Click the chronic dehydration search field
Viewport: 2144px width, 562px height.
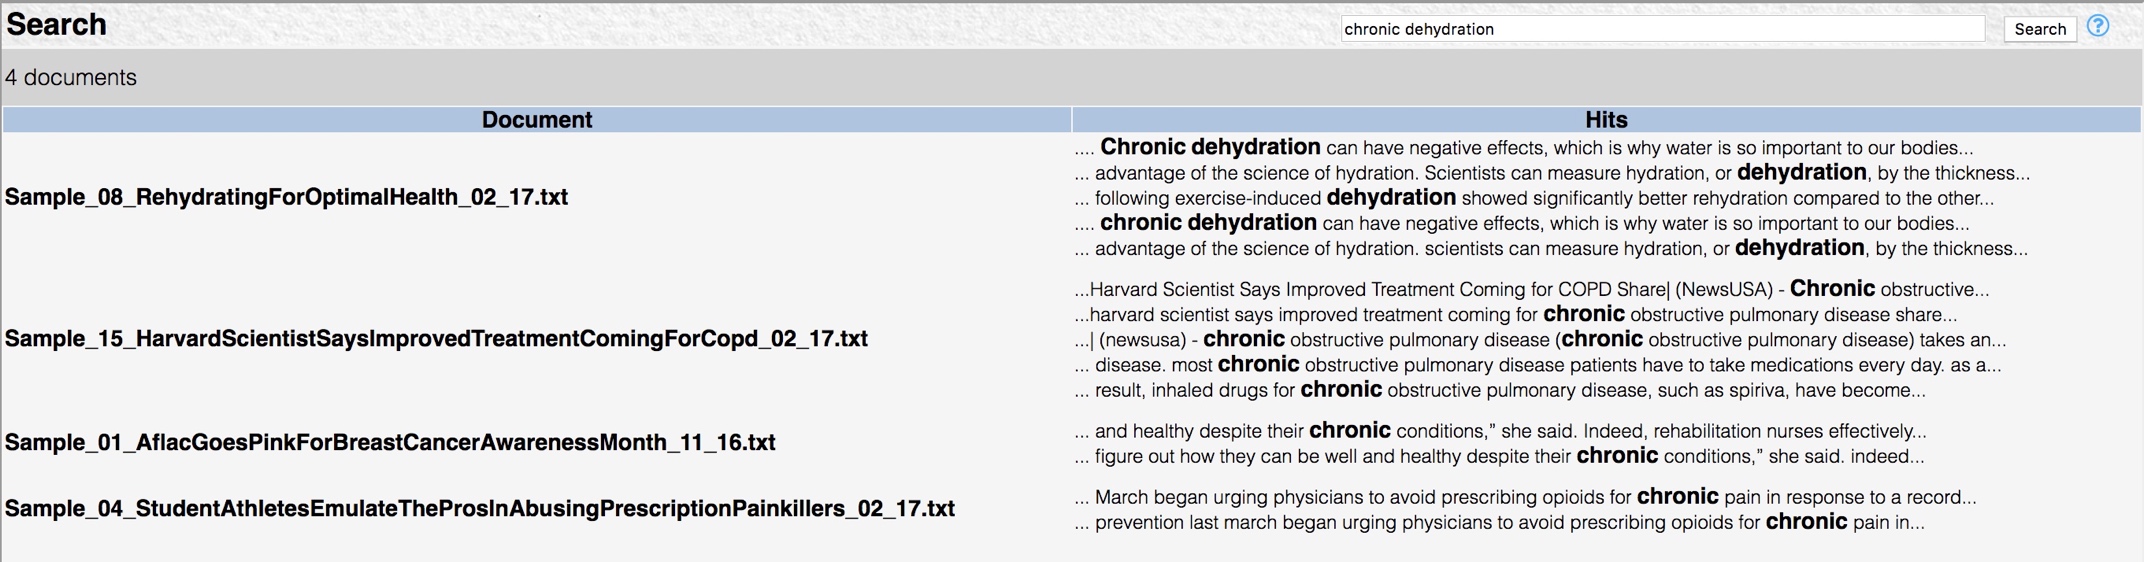tap(1661, 29)
